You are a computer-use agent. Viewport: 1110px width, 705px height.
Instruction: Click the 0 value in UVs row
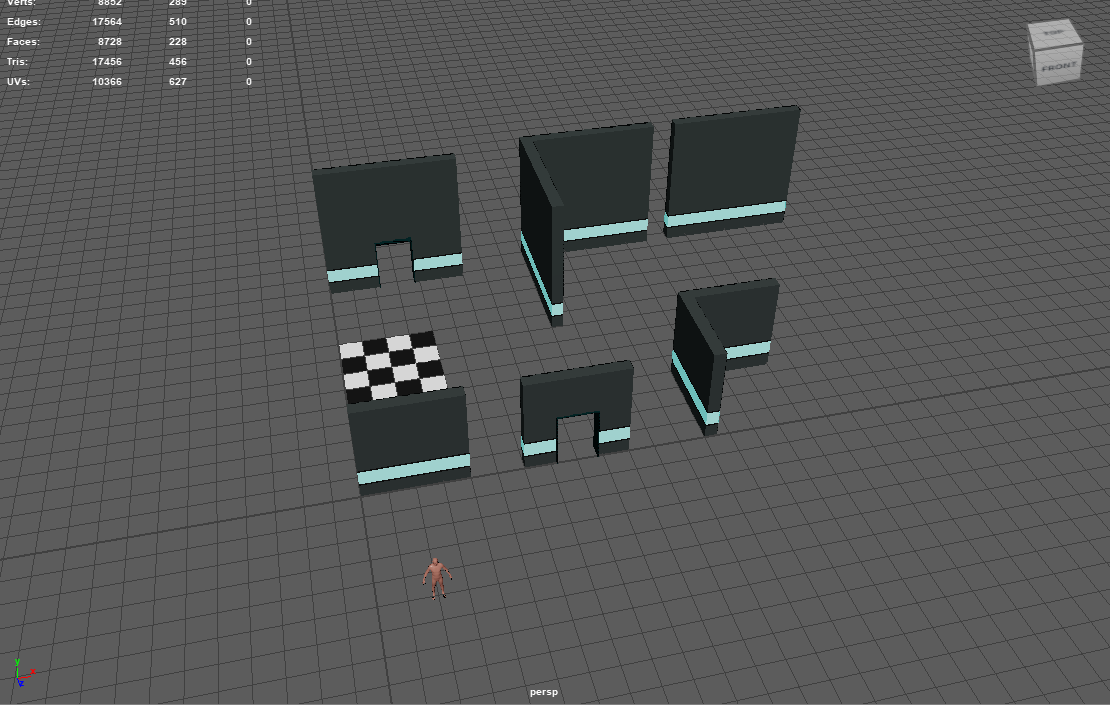point(248,81)
